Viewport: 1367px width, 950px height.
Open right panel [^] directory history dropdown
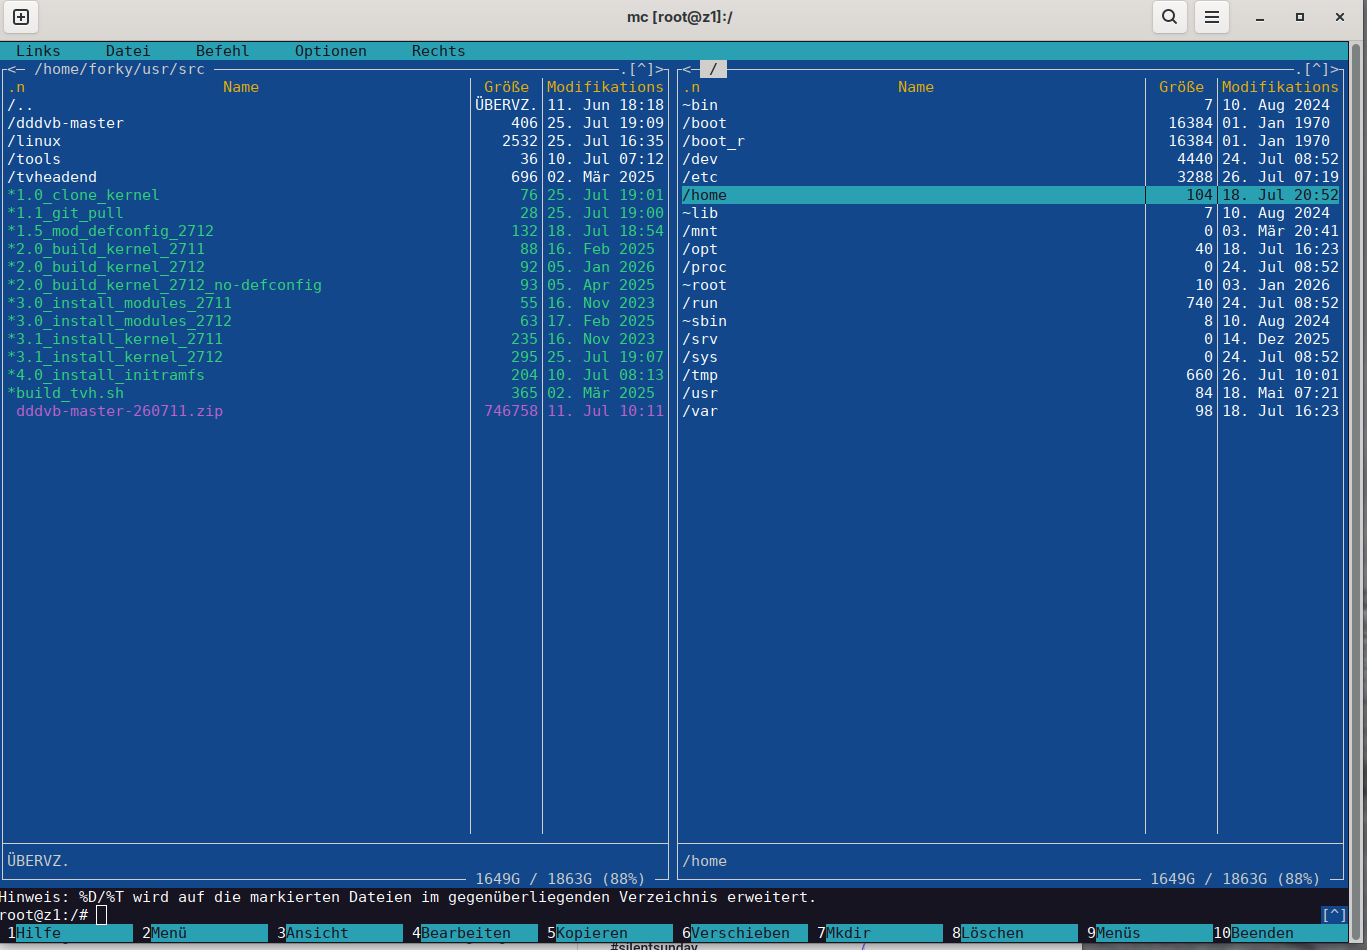coord(1317,69)
